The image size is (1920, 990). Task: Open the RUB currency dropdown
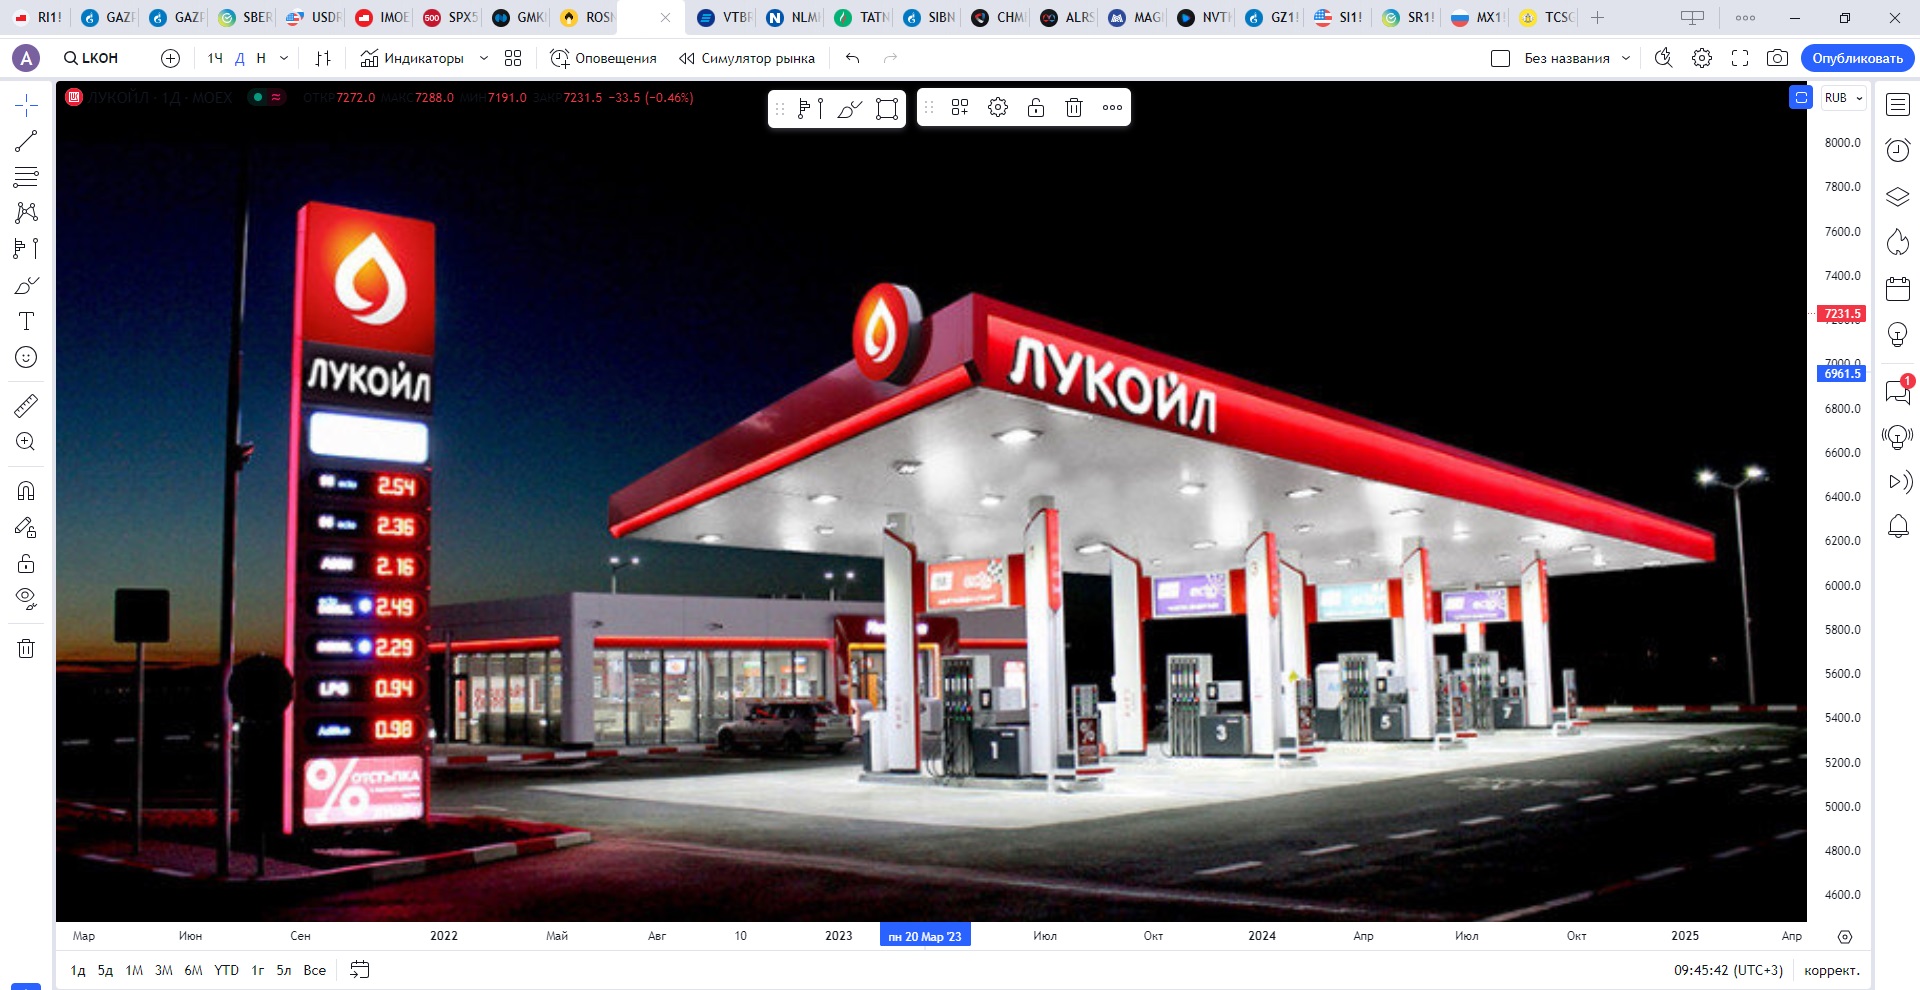[1843, 98]
